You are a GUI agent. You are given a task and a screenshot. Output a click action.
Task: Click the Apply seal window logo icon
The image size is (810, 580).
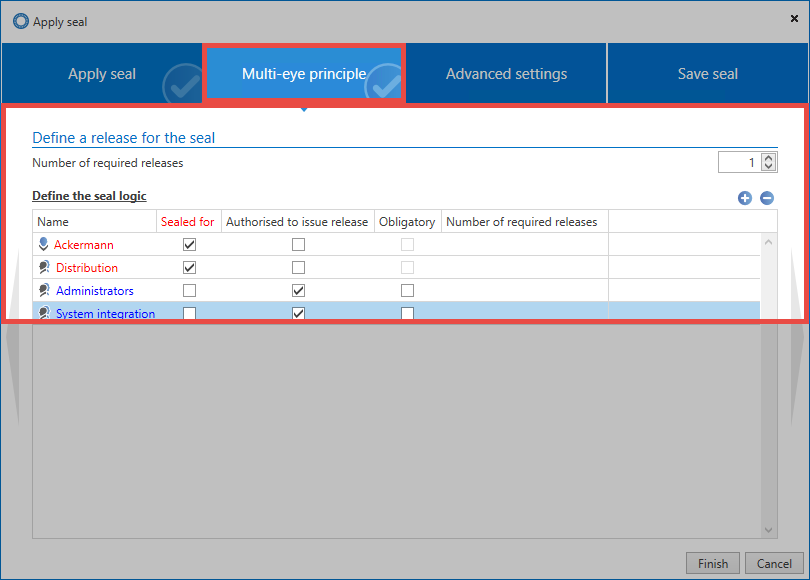(21, 21)
